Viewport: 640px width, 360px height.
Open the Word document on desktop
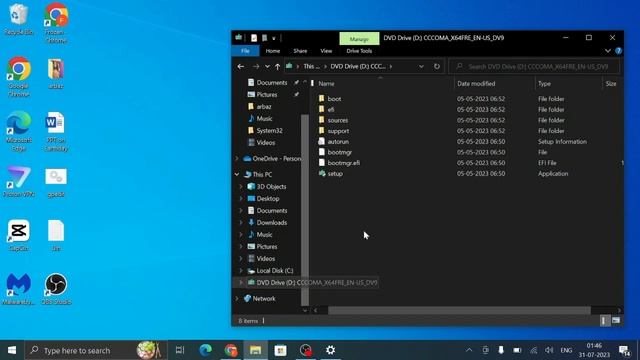(56, 131)
